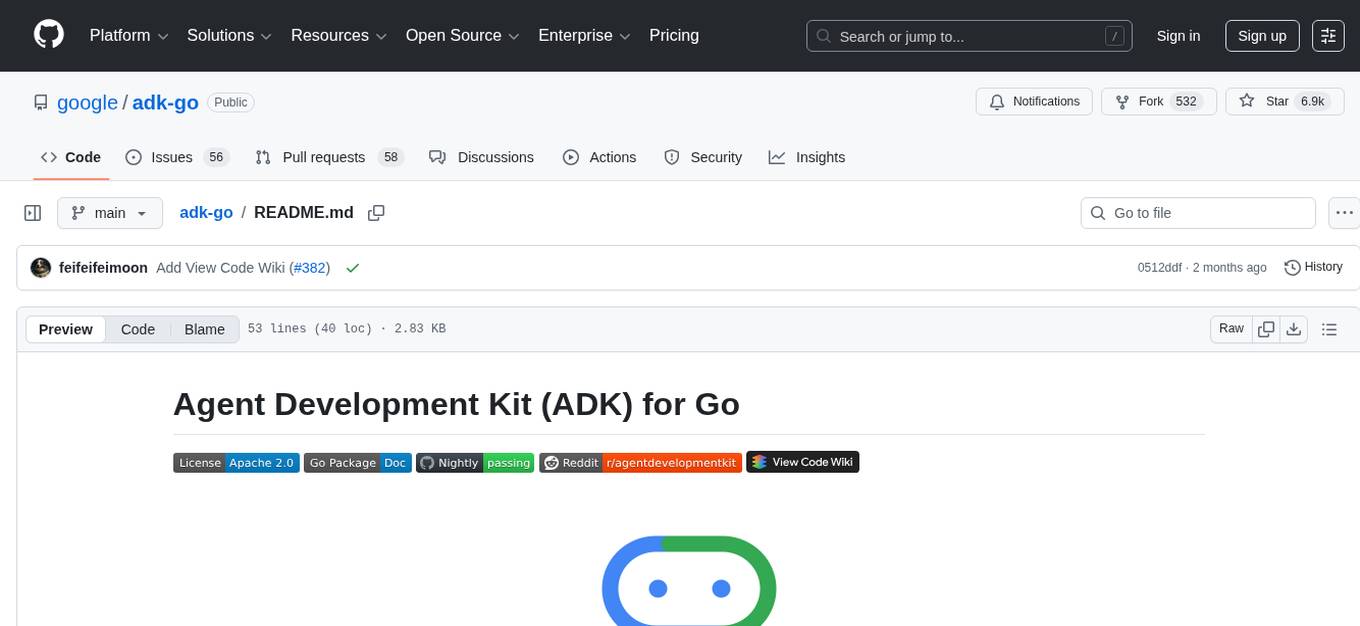Switch to the Code view tab
This screenshot has width=1360, height=626.
[137, 329]
